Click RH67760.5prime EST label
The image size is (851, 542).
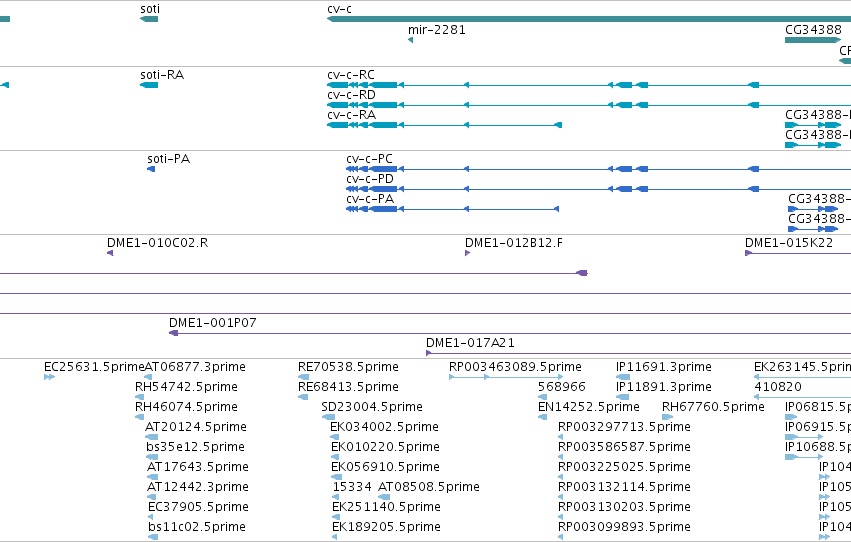click(713, 406)
